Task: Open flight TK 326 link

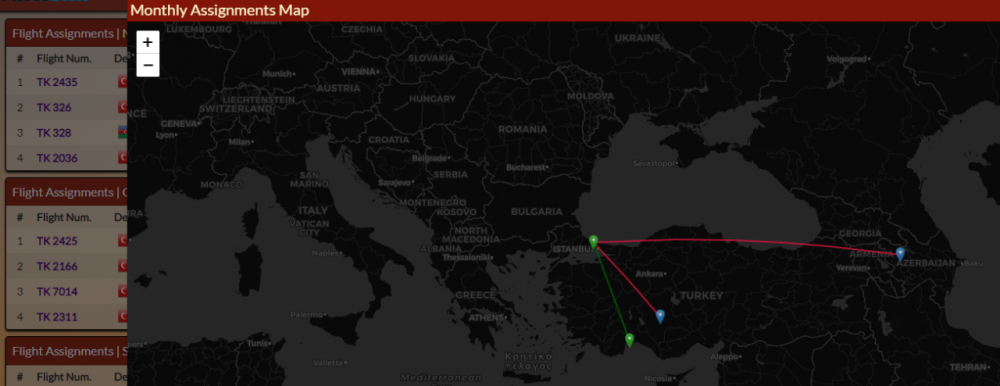Action: coord(54,107)
